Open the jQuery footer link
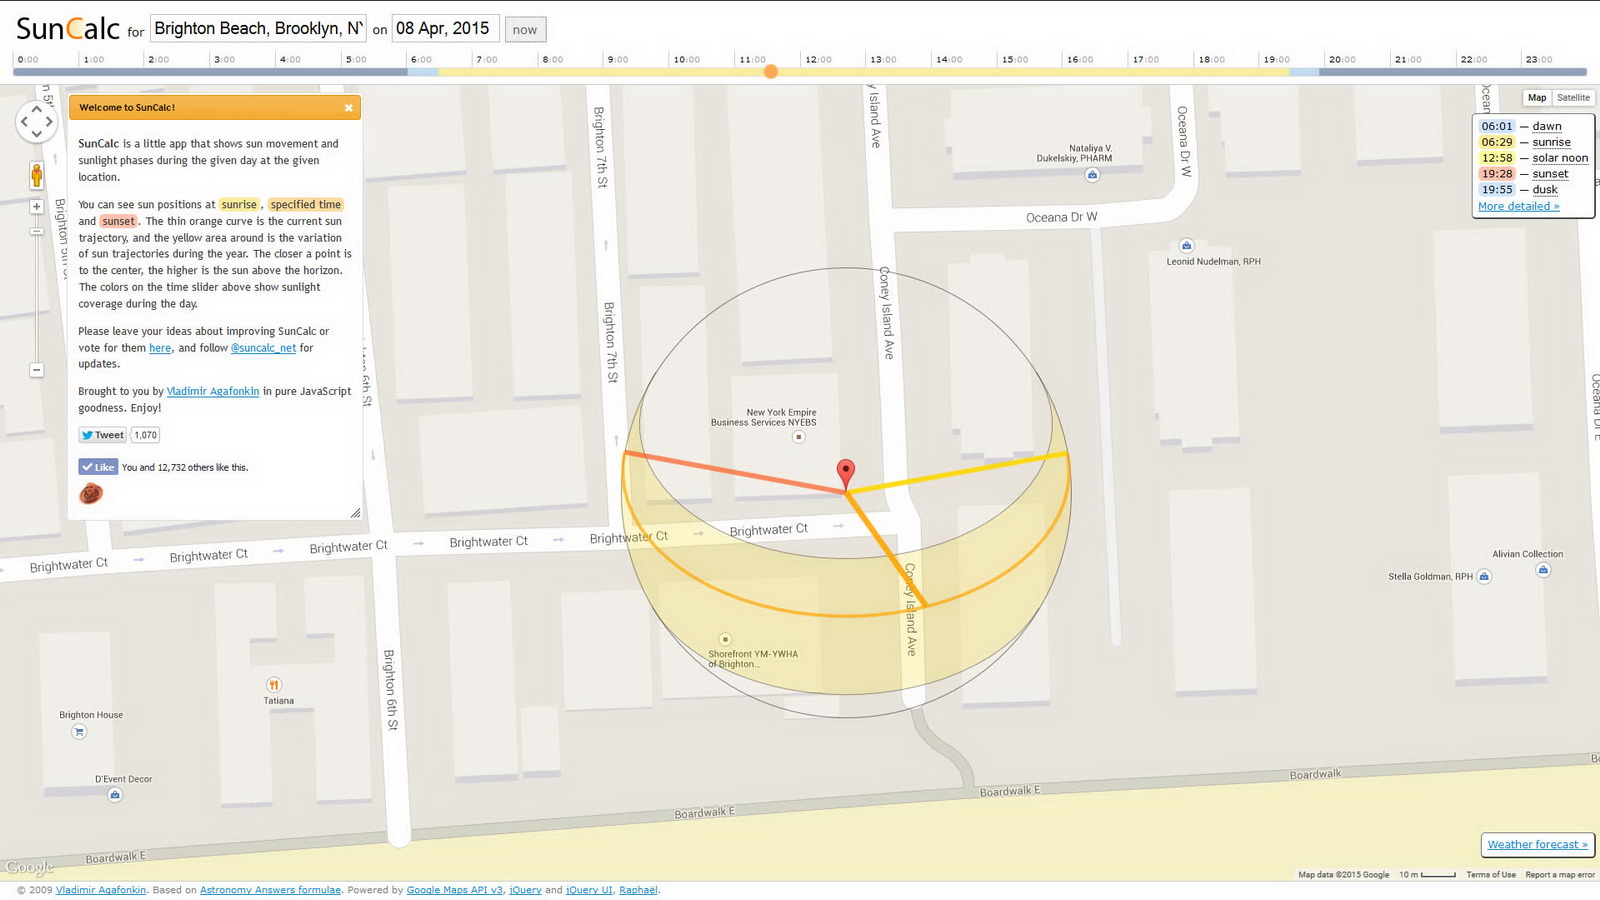The width and height of the screenshot is (1600, 900). 525,890
